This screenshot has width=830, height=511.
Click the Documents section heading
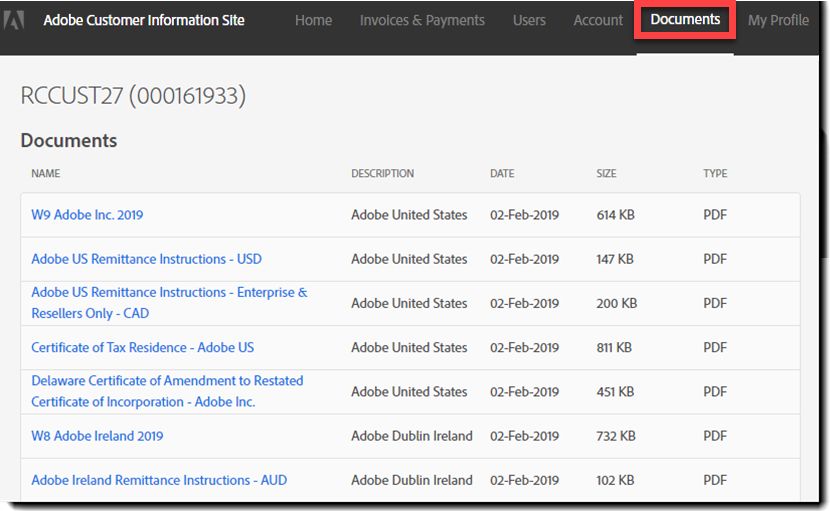tap(69, 140)
